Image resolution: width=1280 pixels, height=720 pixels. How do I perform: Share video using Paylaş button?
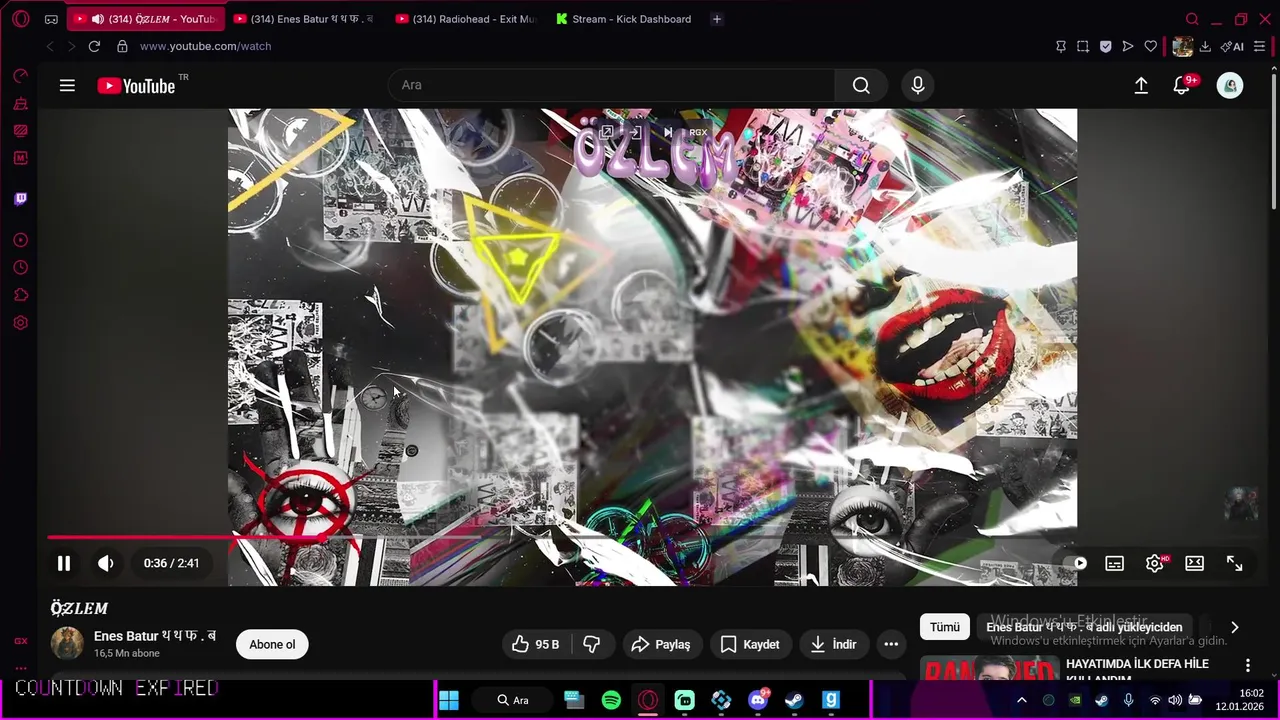point(661,645)
